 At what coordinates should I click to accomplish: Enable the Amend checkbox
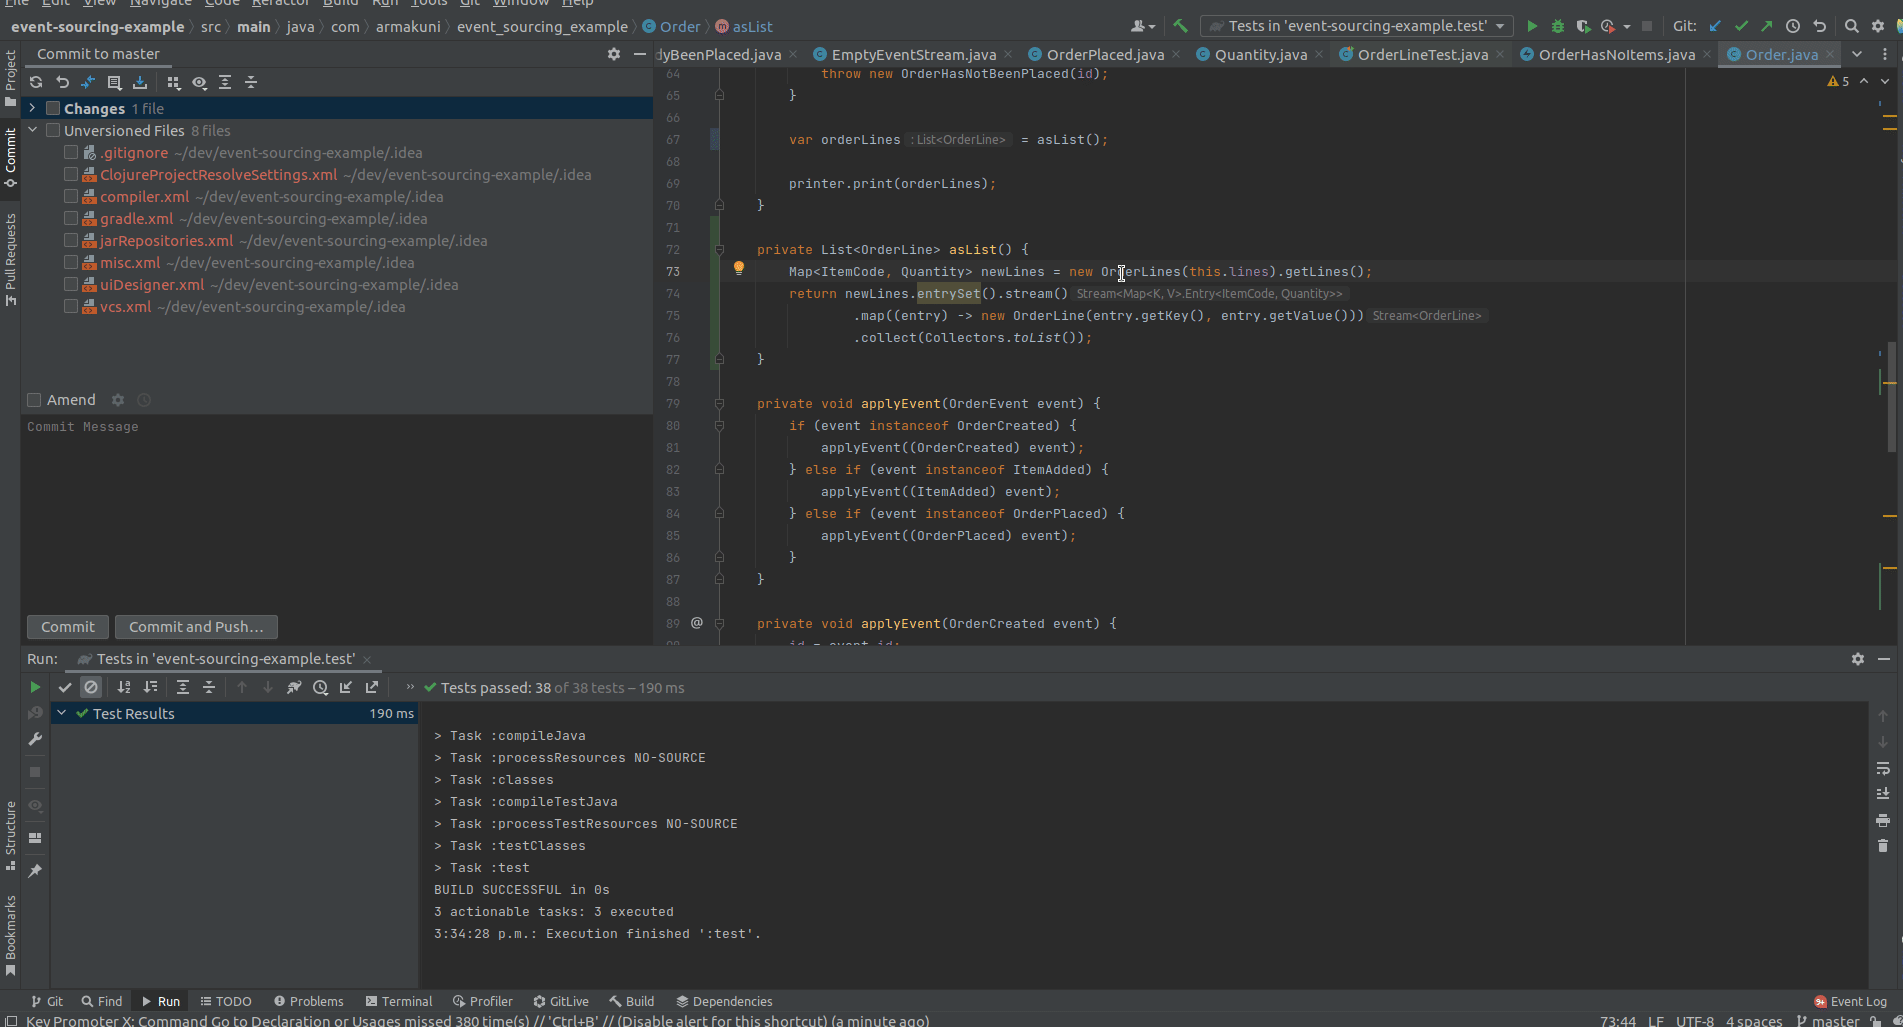(x=34, y=400)
